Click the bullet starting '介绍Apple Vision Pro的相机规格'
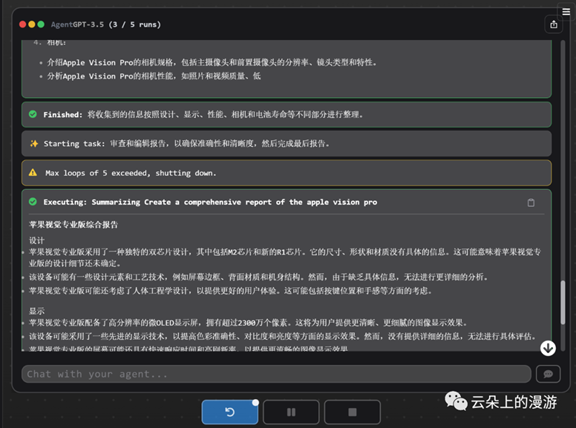 pos(212,62)
